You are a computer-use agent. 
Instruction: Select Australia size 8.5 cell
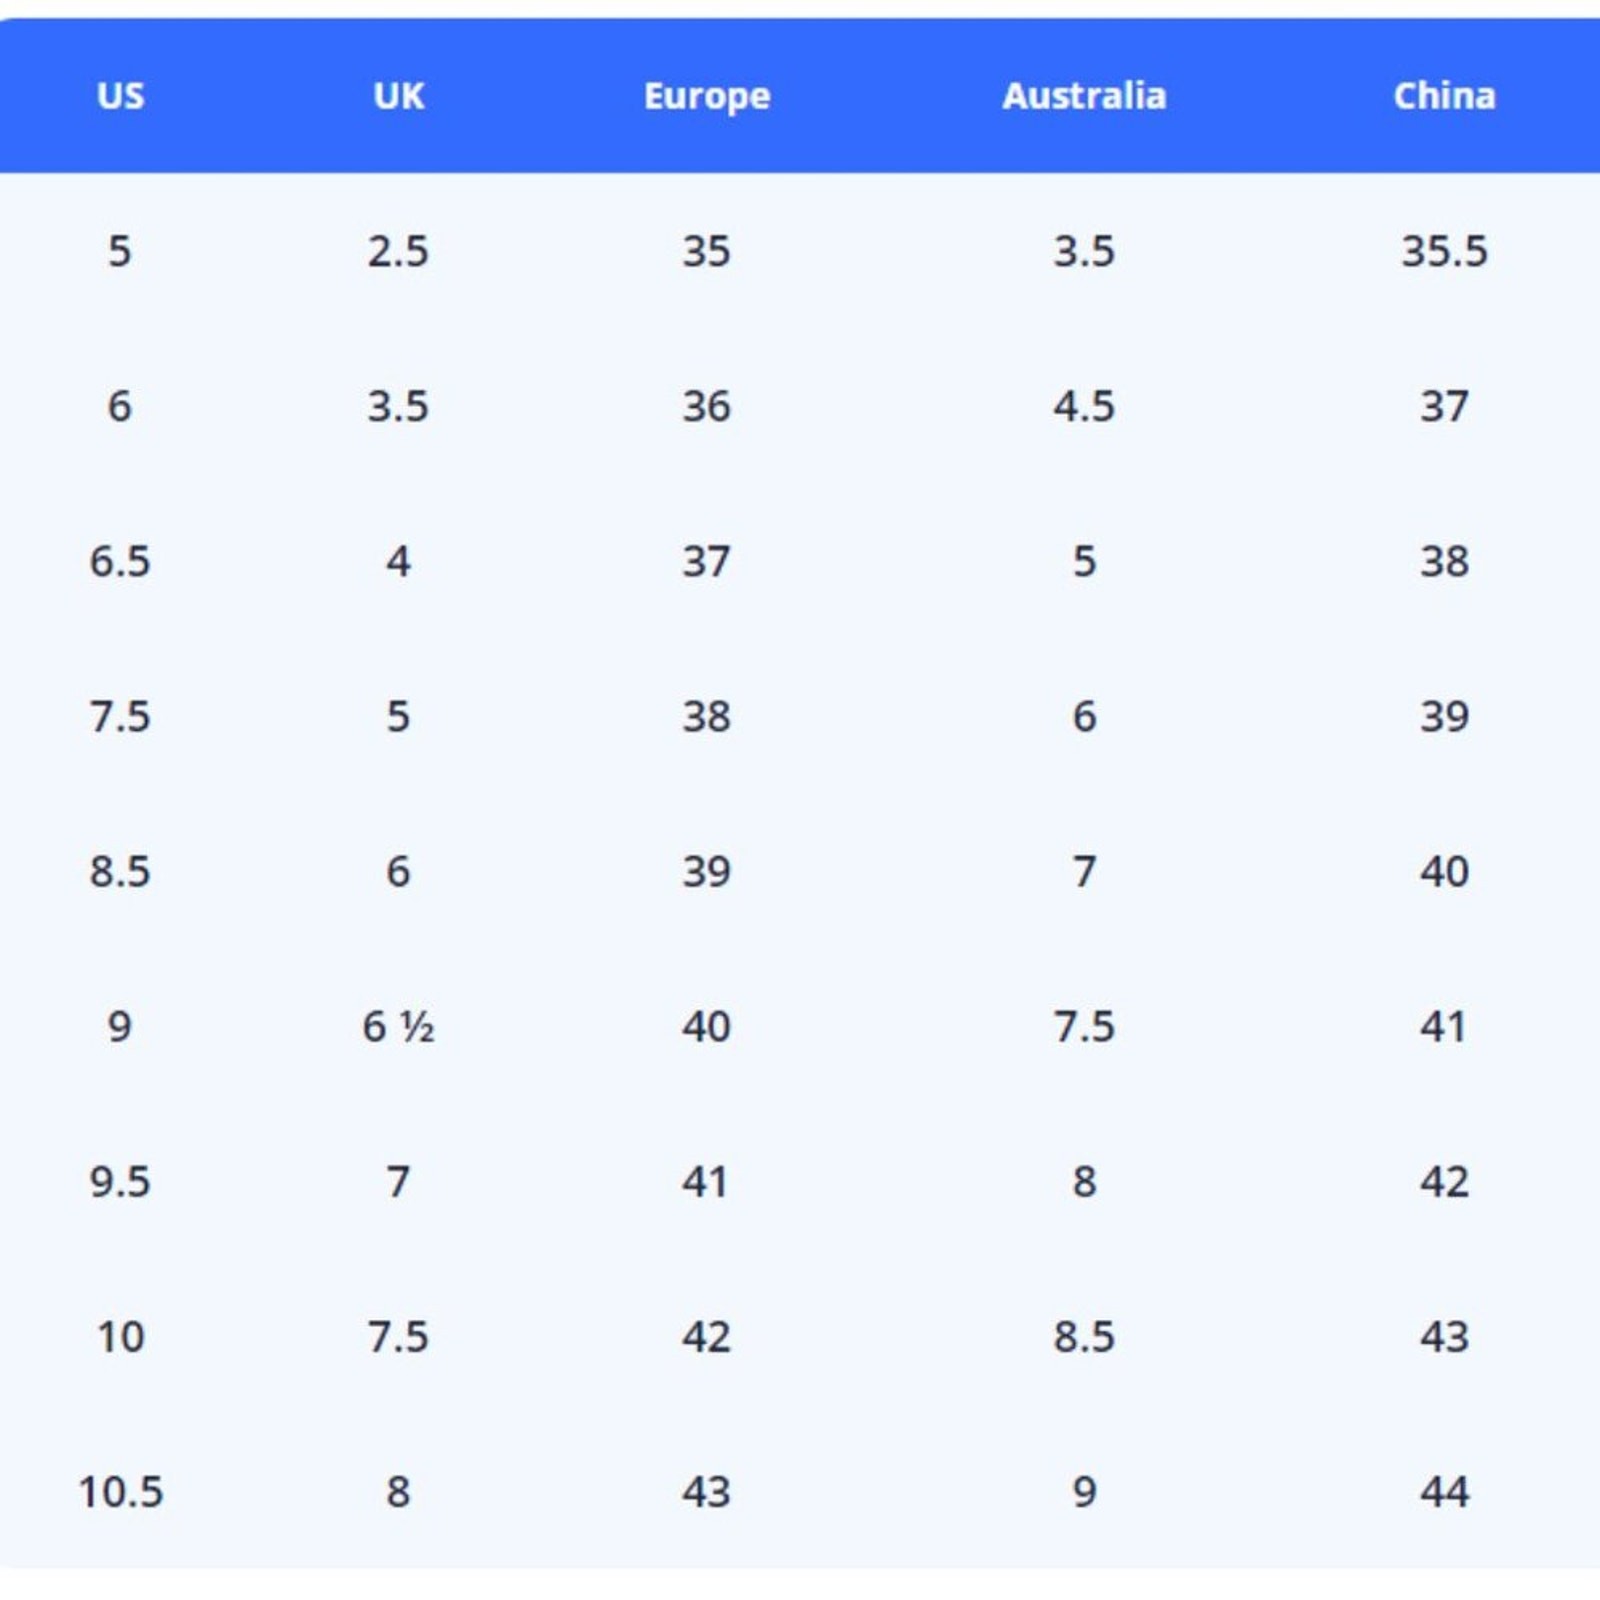1084,1337
